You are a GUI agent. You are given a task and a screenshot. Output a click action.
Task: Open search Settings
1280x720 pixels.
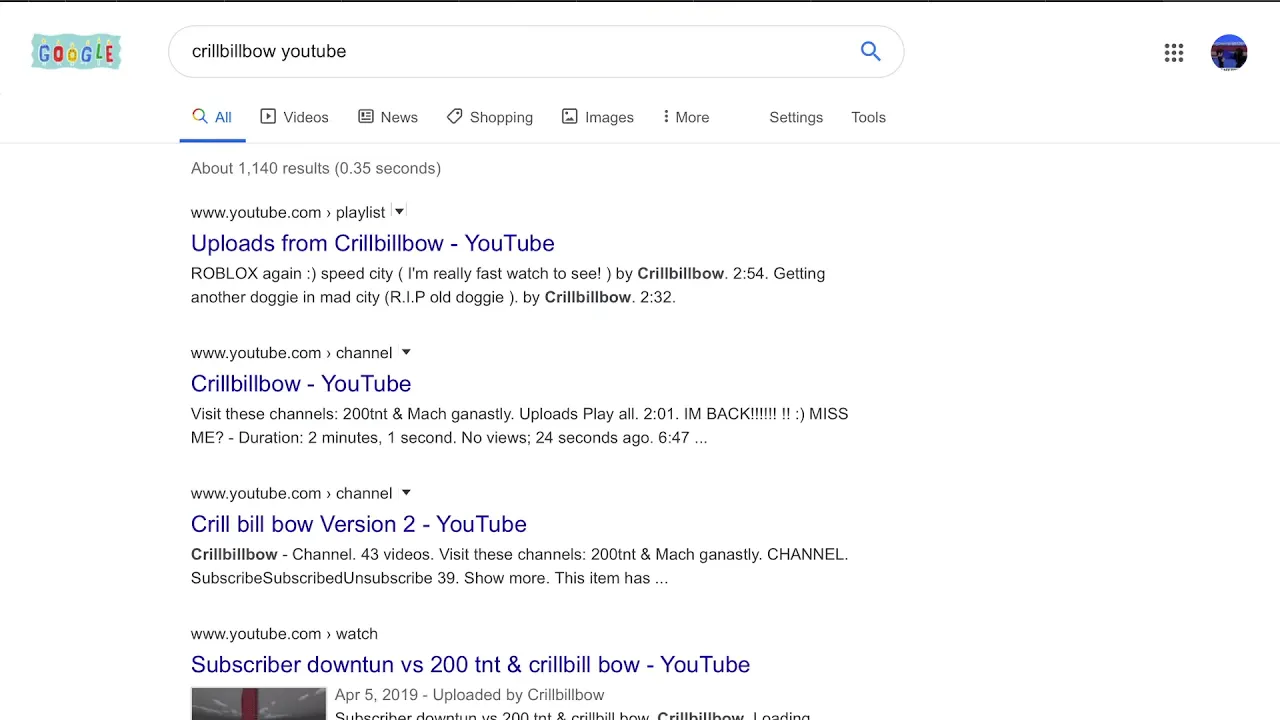[796, 117]
